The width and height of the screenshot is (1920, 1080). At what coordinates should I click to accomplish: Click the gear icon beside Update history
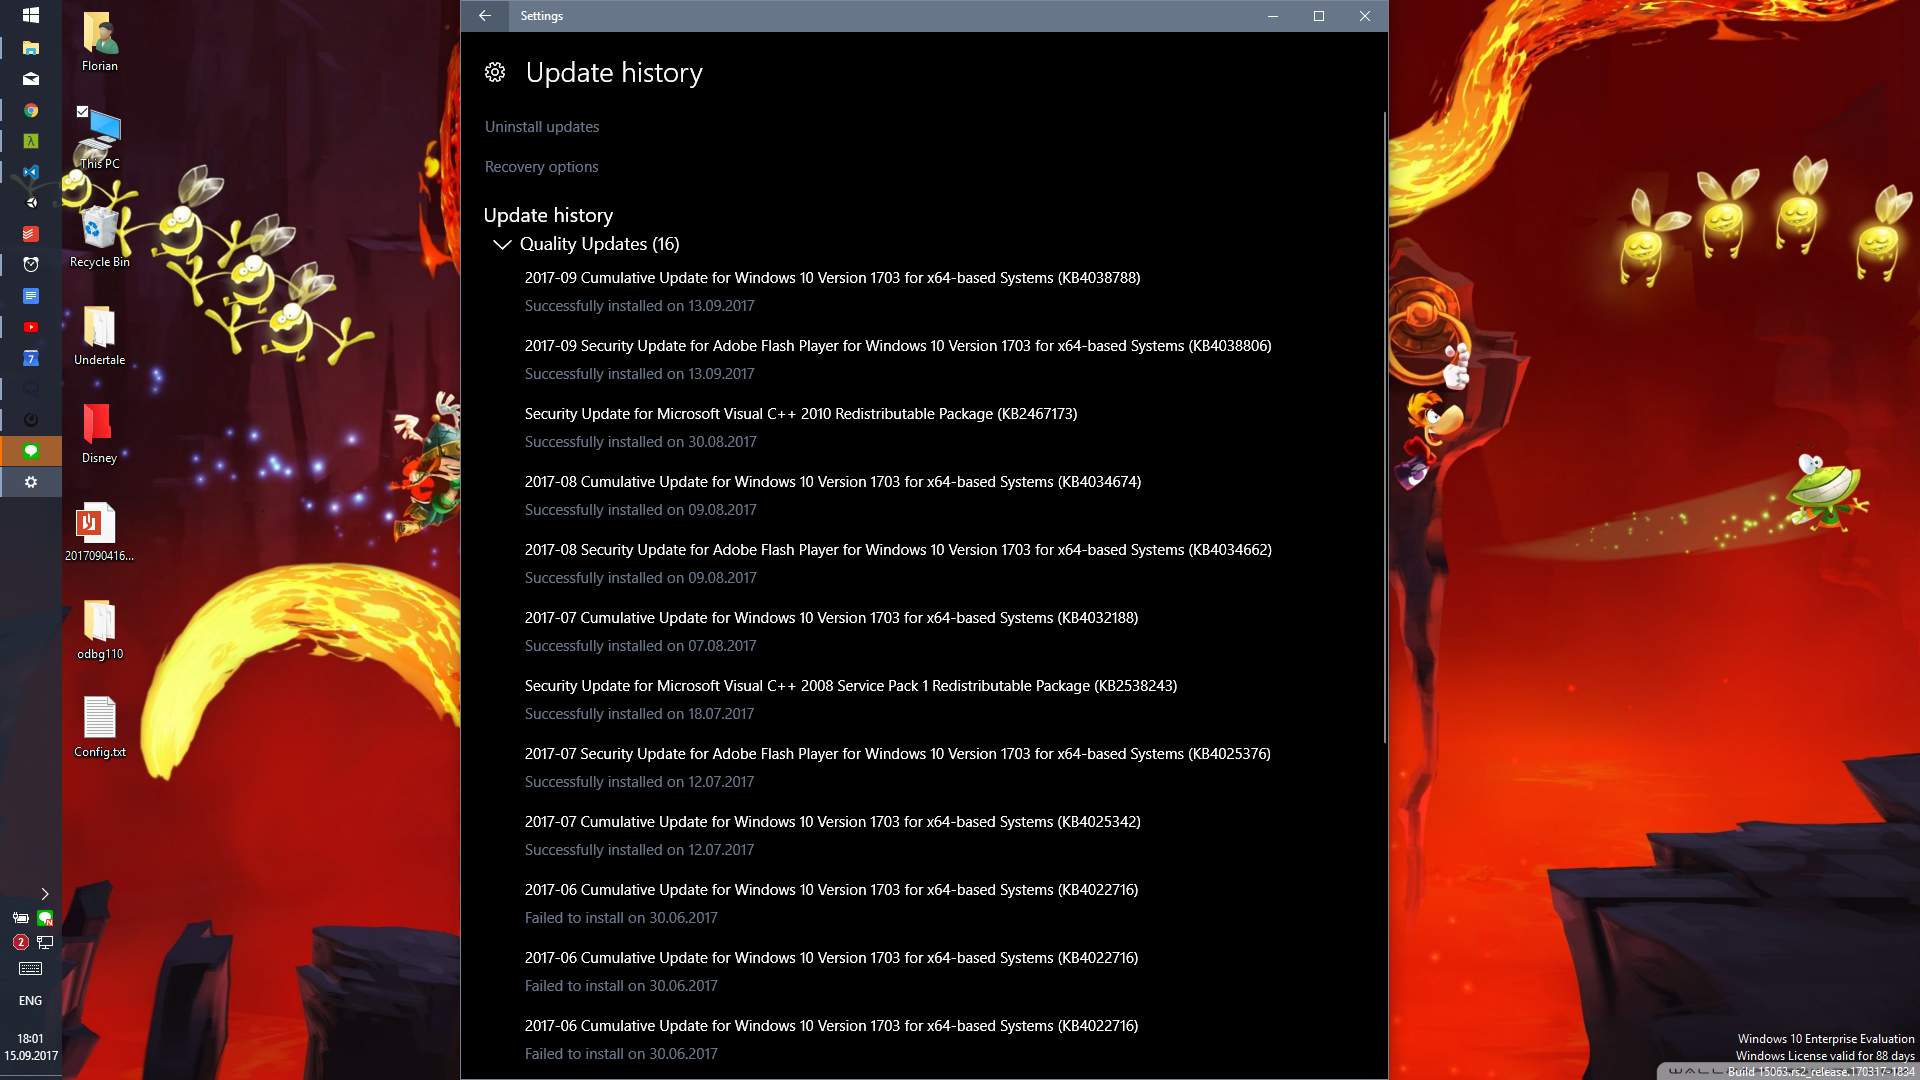(495, 72)
